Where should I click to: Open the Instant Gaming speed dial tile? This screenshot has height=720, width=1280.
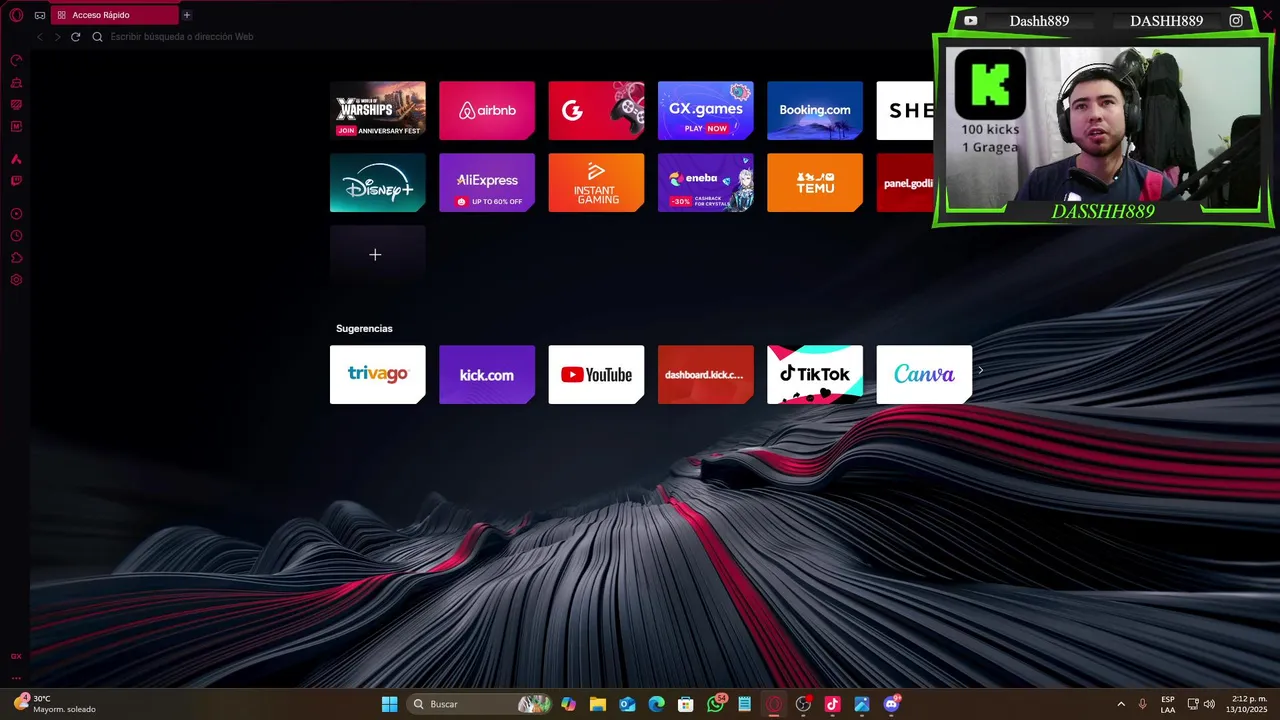tap(596, 182)
